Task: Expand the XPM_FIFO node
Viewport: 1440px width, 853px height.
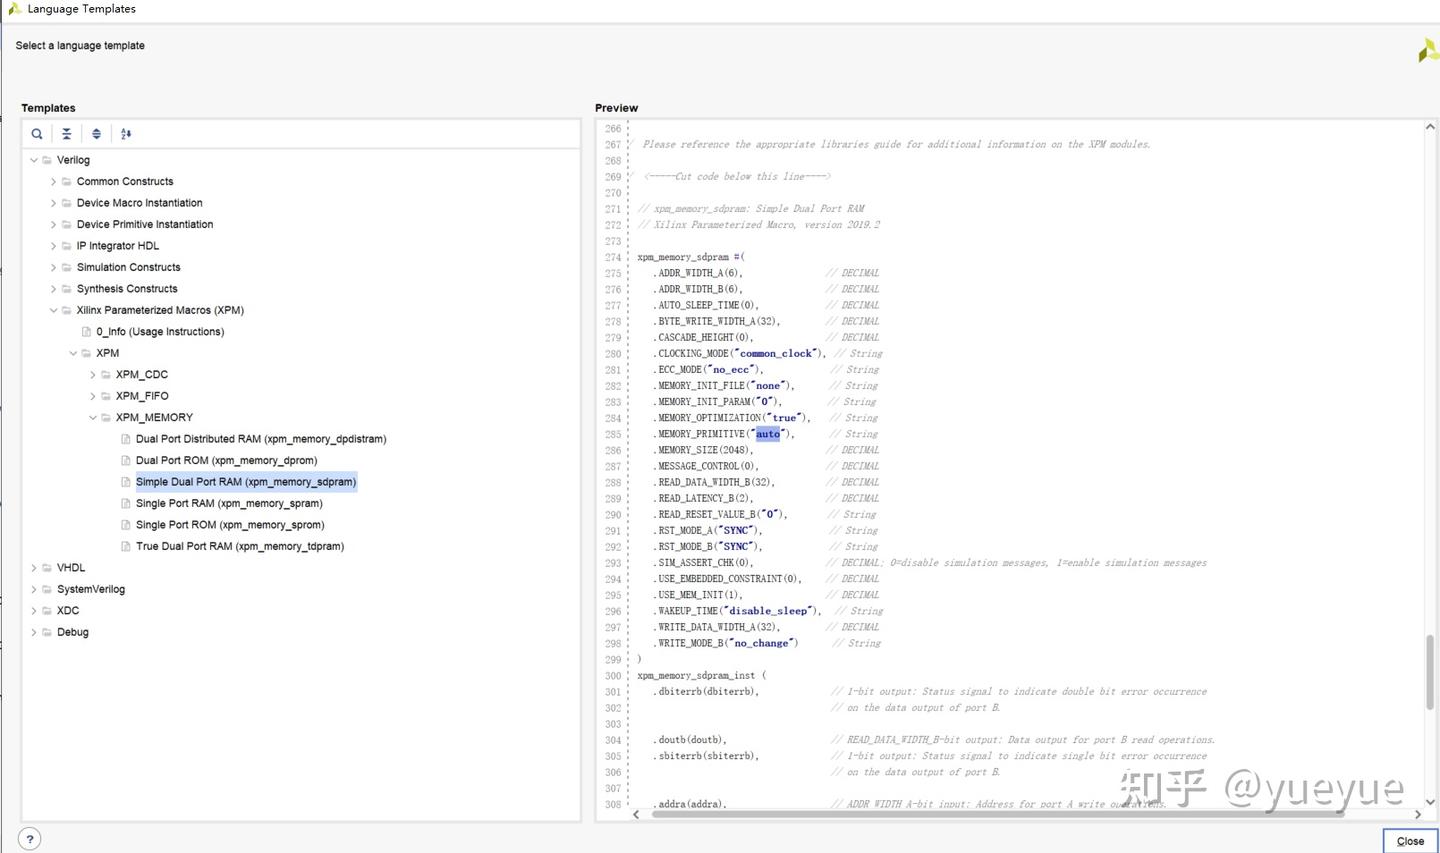Action: (93, 396)
